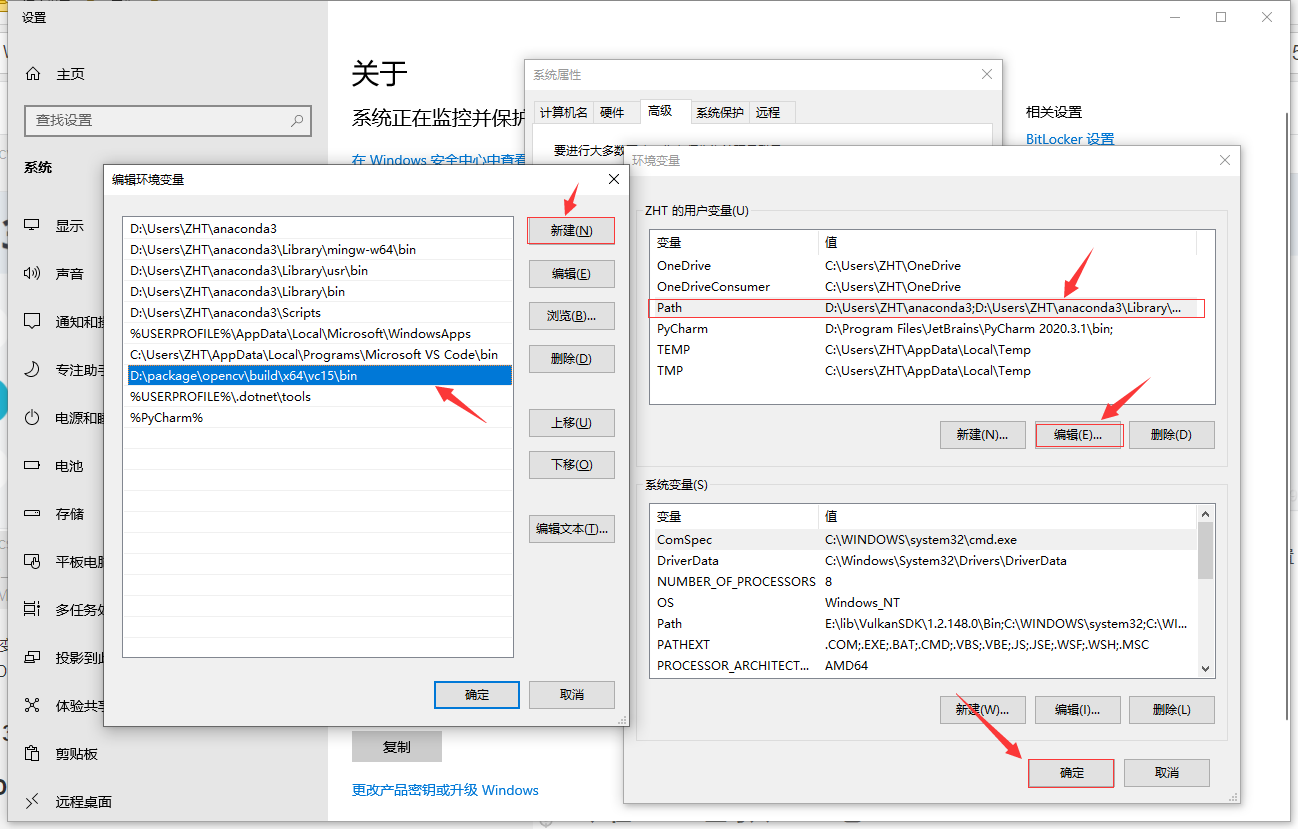Confirm with 确定 in edit environment variable dialog
1298x829 pixels.
pyautogui.click(x=477, y=695)
